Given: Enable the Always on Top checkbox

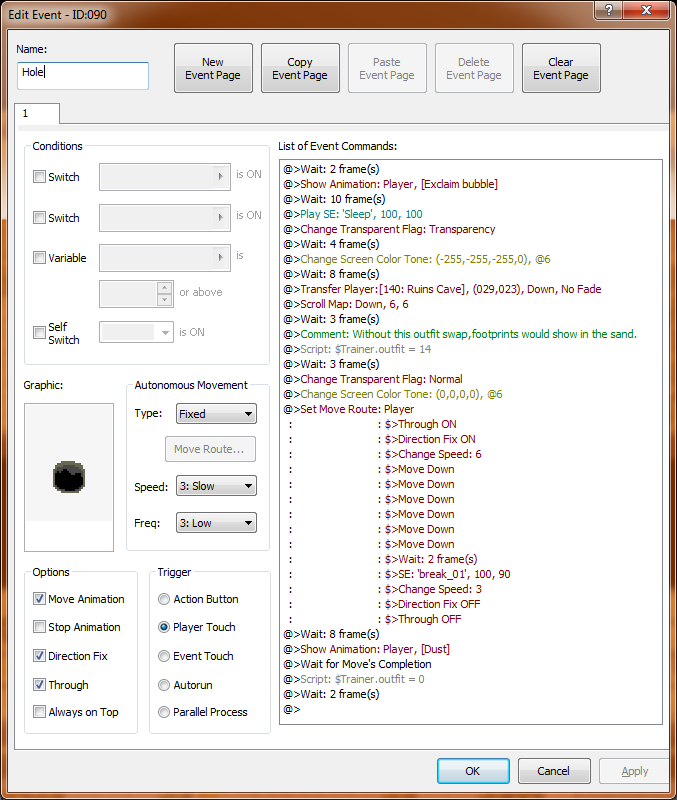Looking at the screenshot, I should pyautogui.click(x=40, y=712).
